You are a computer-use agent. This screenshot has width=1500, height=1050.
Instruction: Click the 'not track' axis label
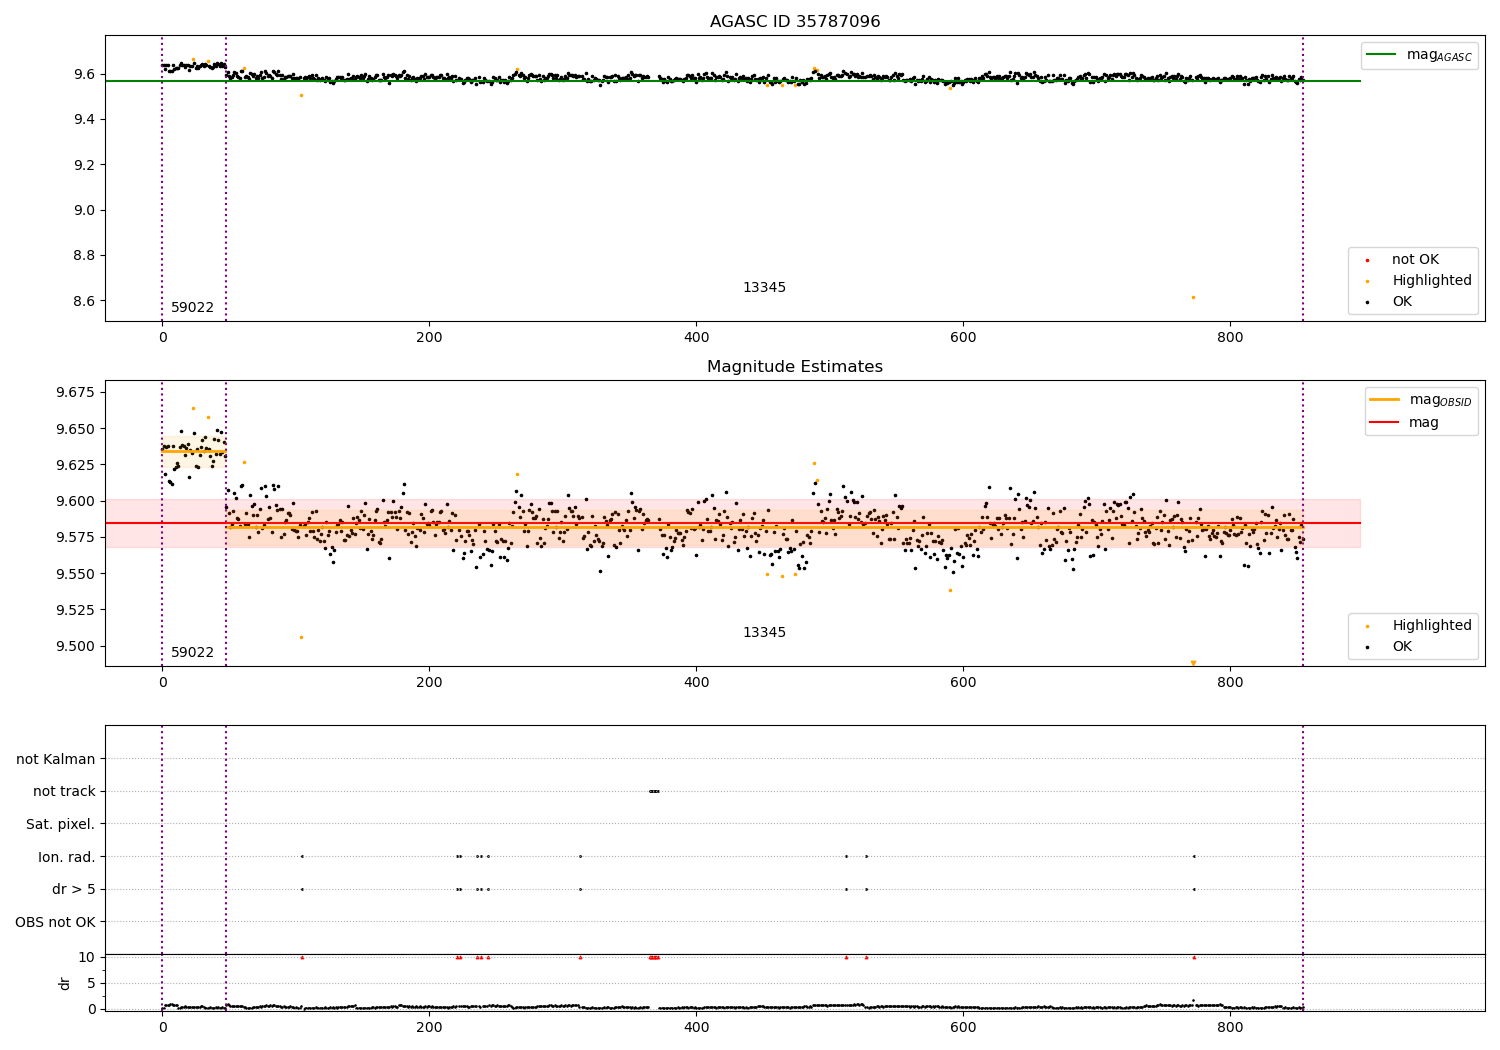(x=64, y=792)
